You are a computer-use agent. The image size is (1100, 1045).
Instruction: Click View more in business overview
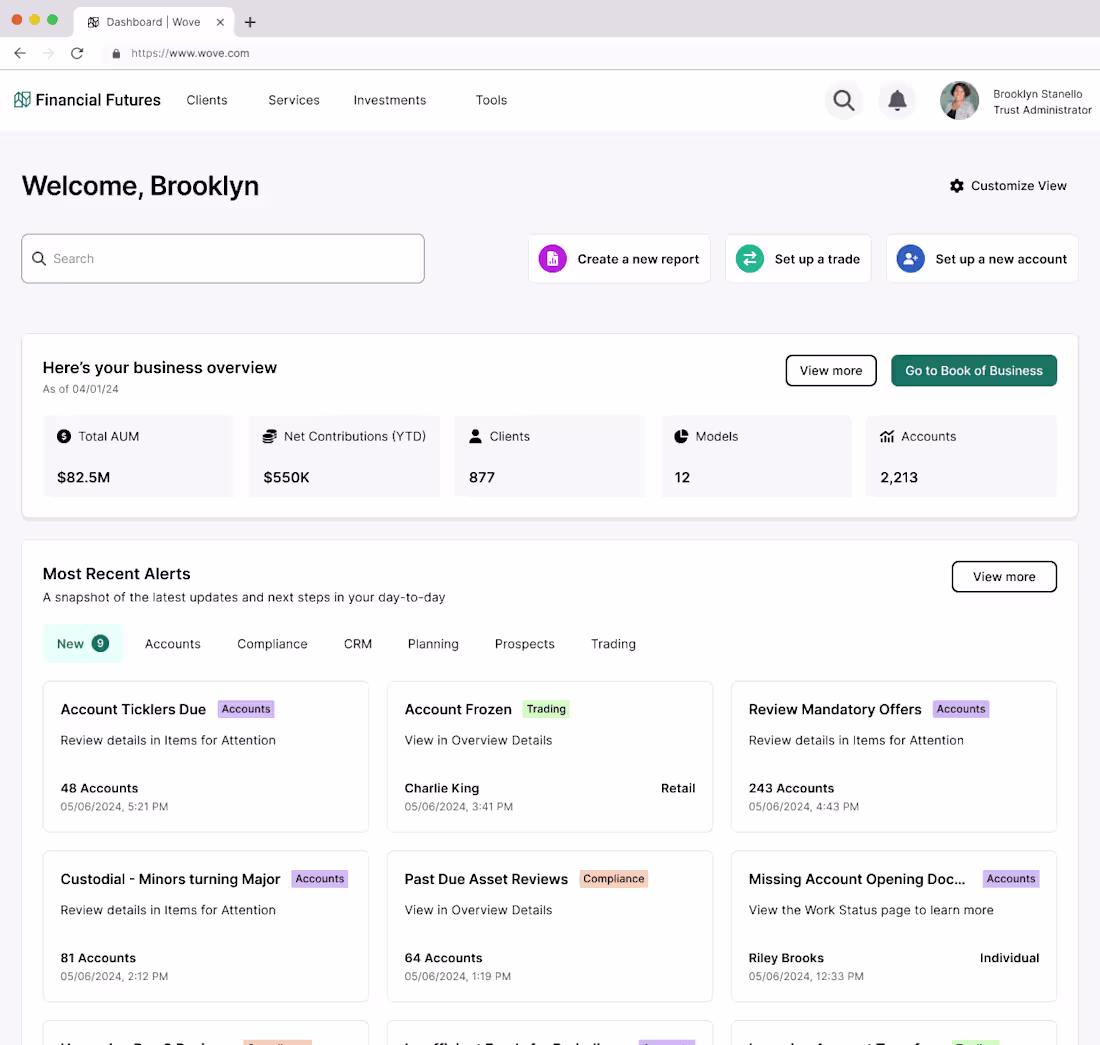pyautogui.click(x=831, y=370)
